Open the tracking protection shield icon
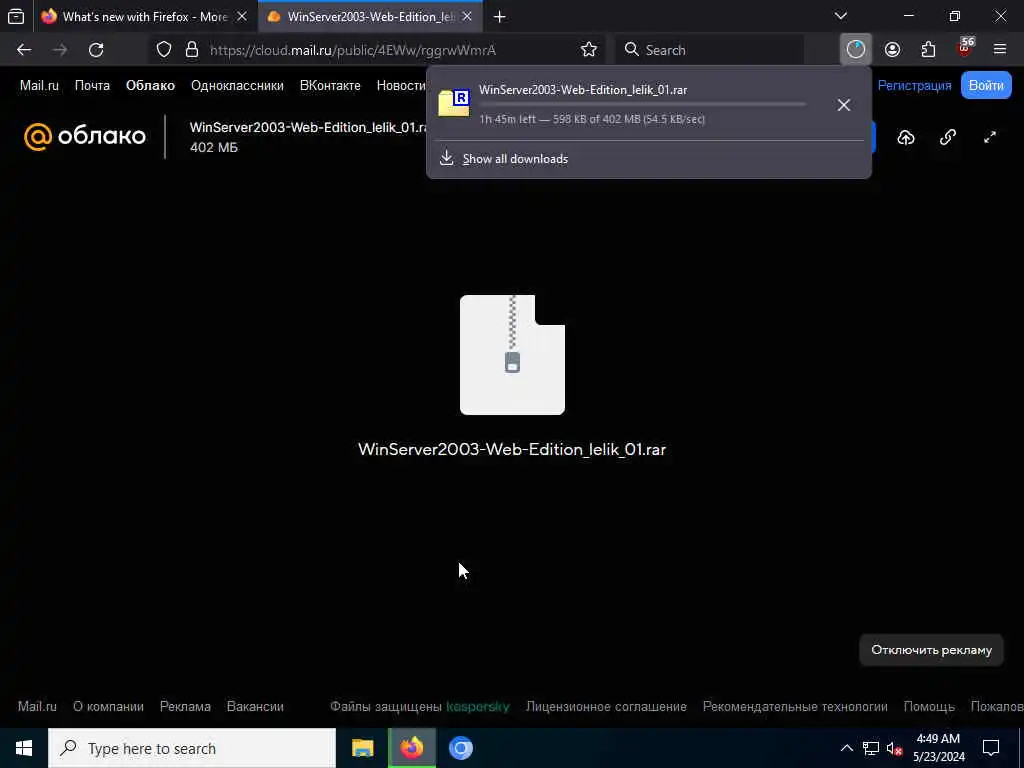 pos(164,50)
